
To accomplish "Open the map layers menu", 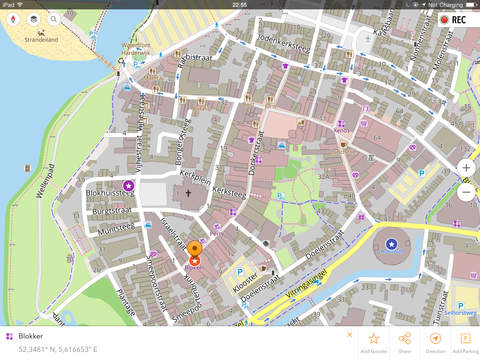I will click(x=33, y=19).
